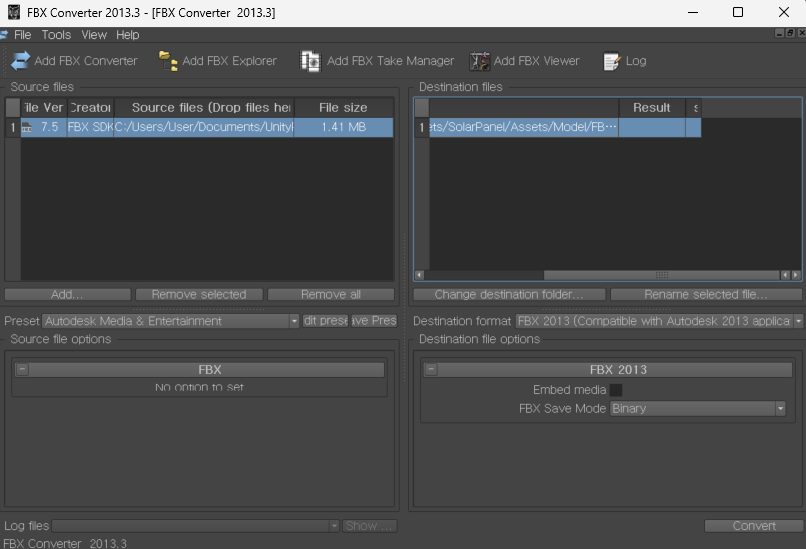Click Remove all button

tap(331, 295)
